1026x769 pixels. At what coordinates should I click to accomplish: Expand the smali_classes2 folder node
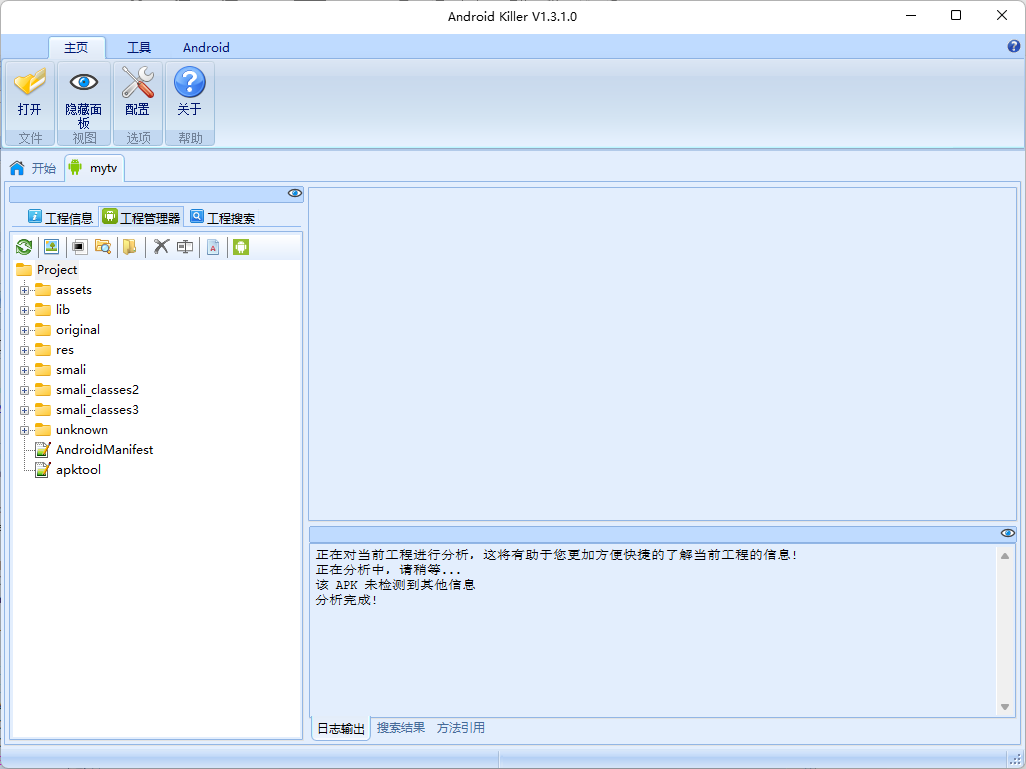(x=24, y=390)
